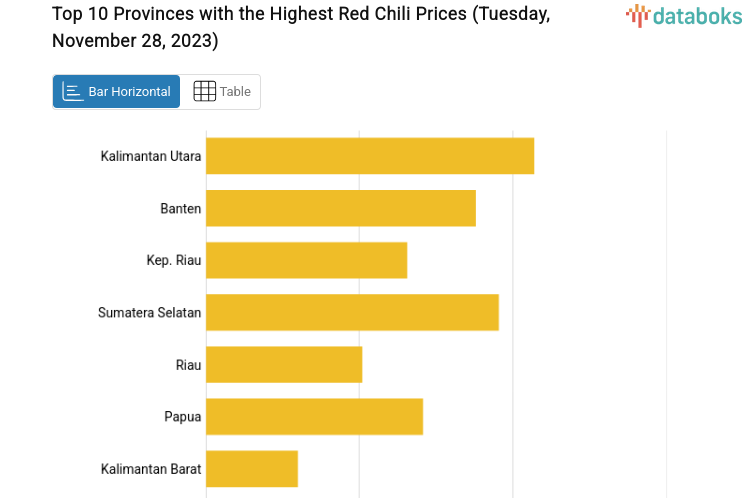Click the Riau bar

click(x=284, y=364)
